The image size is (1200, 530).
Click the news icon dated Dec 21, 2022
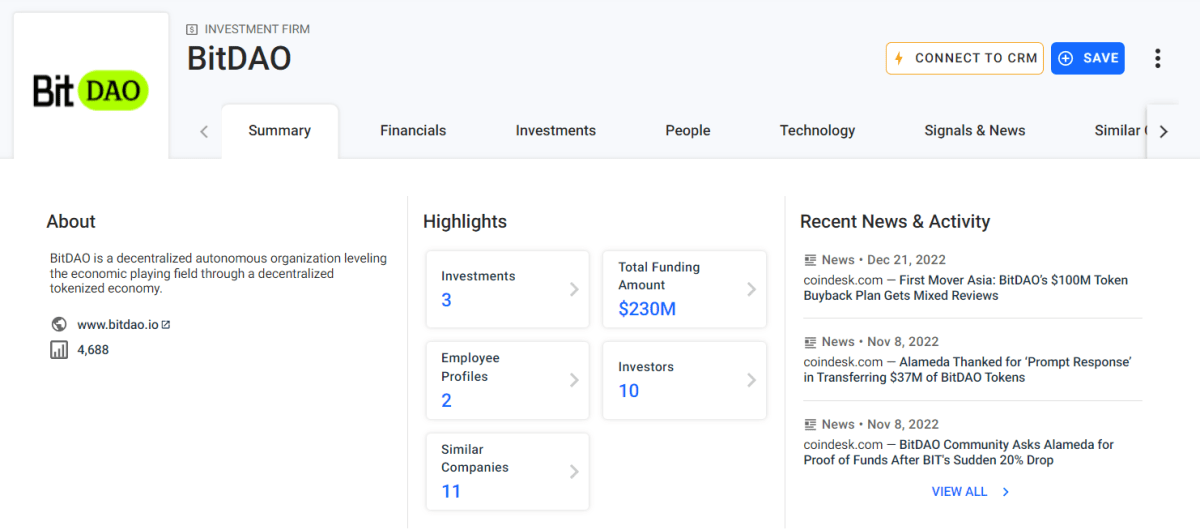point(810,260)
